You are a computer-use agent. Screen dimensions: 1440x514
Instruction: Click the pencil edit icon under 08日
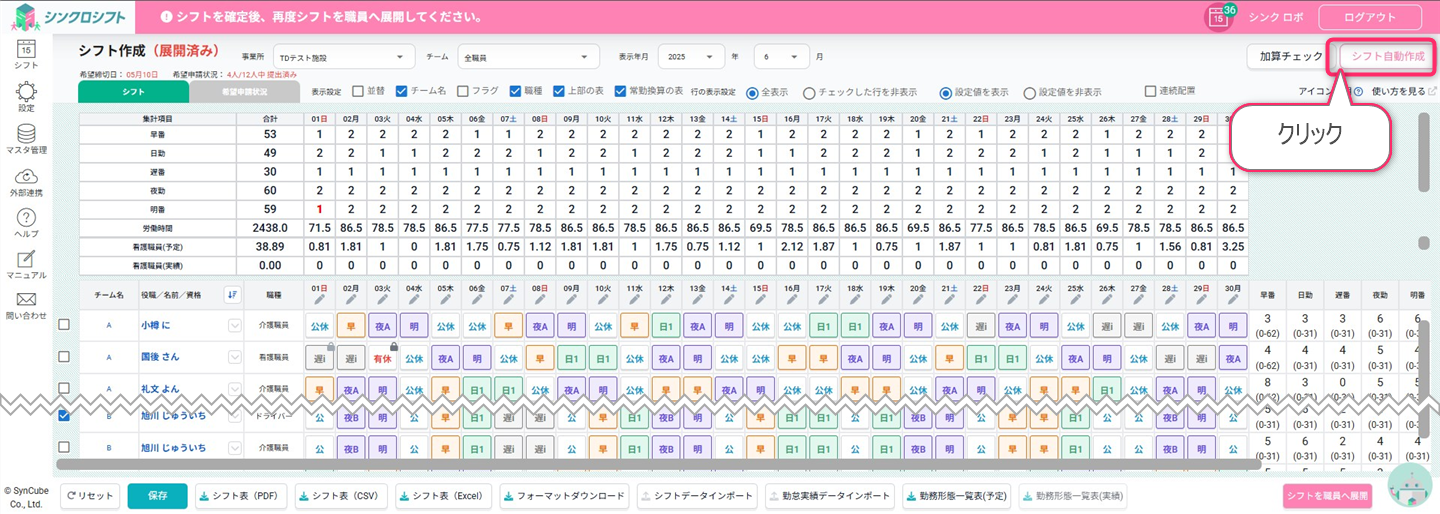(x=540, y=298)
